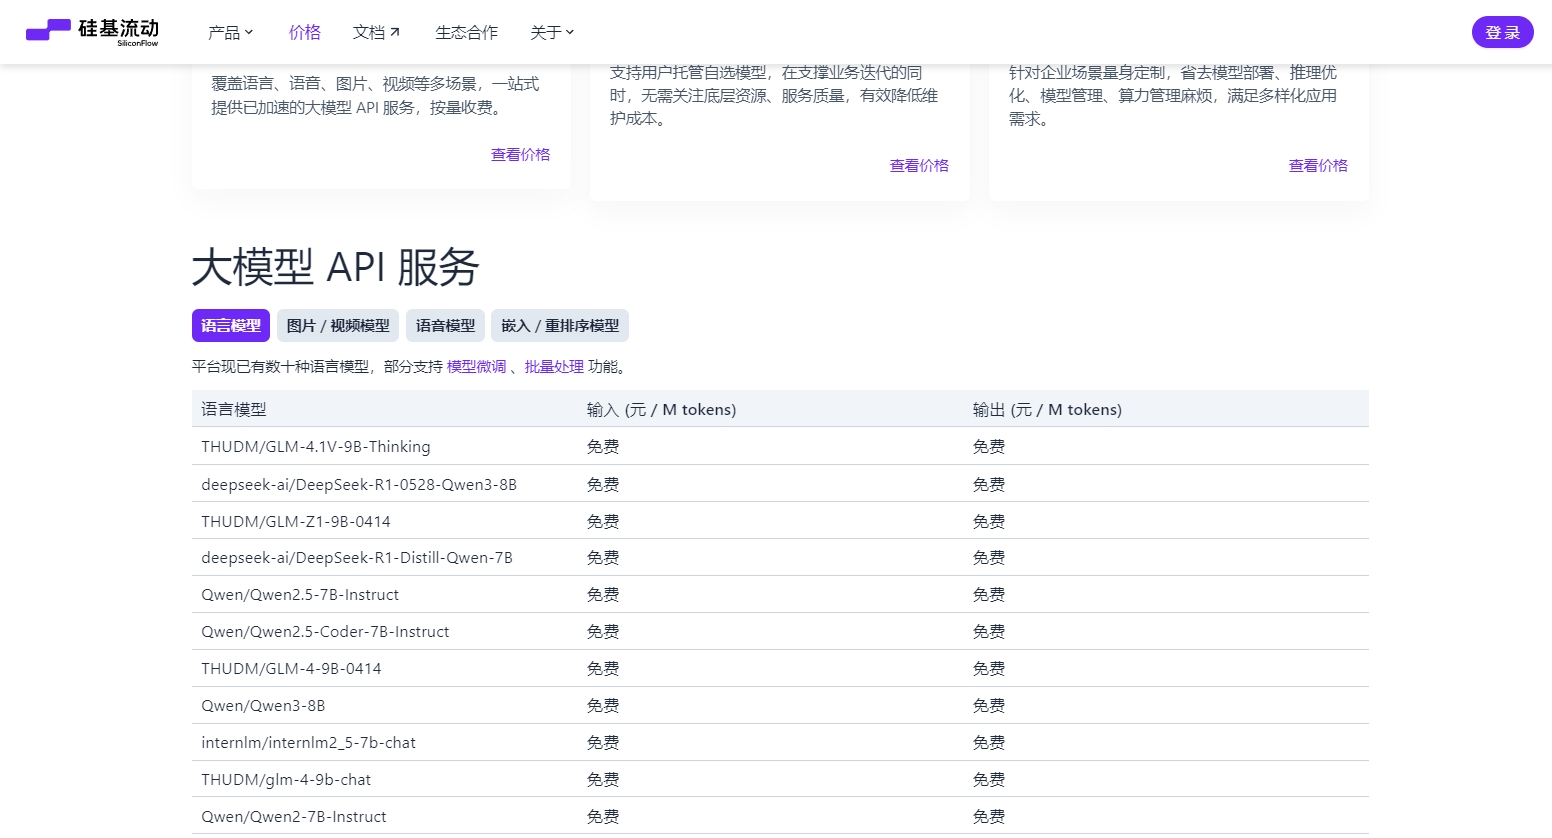
Task: Click deepseek-ai/DeepSeek-R1-0528-Qwen3-8B model name
Action: [x=359, y=484]
